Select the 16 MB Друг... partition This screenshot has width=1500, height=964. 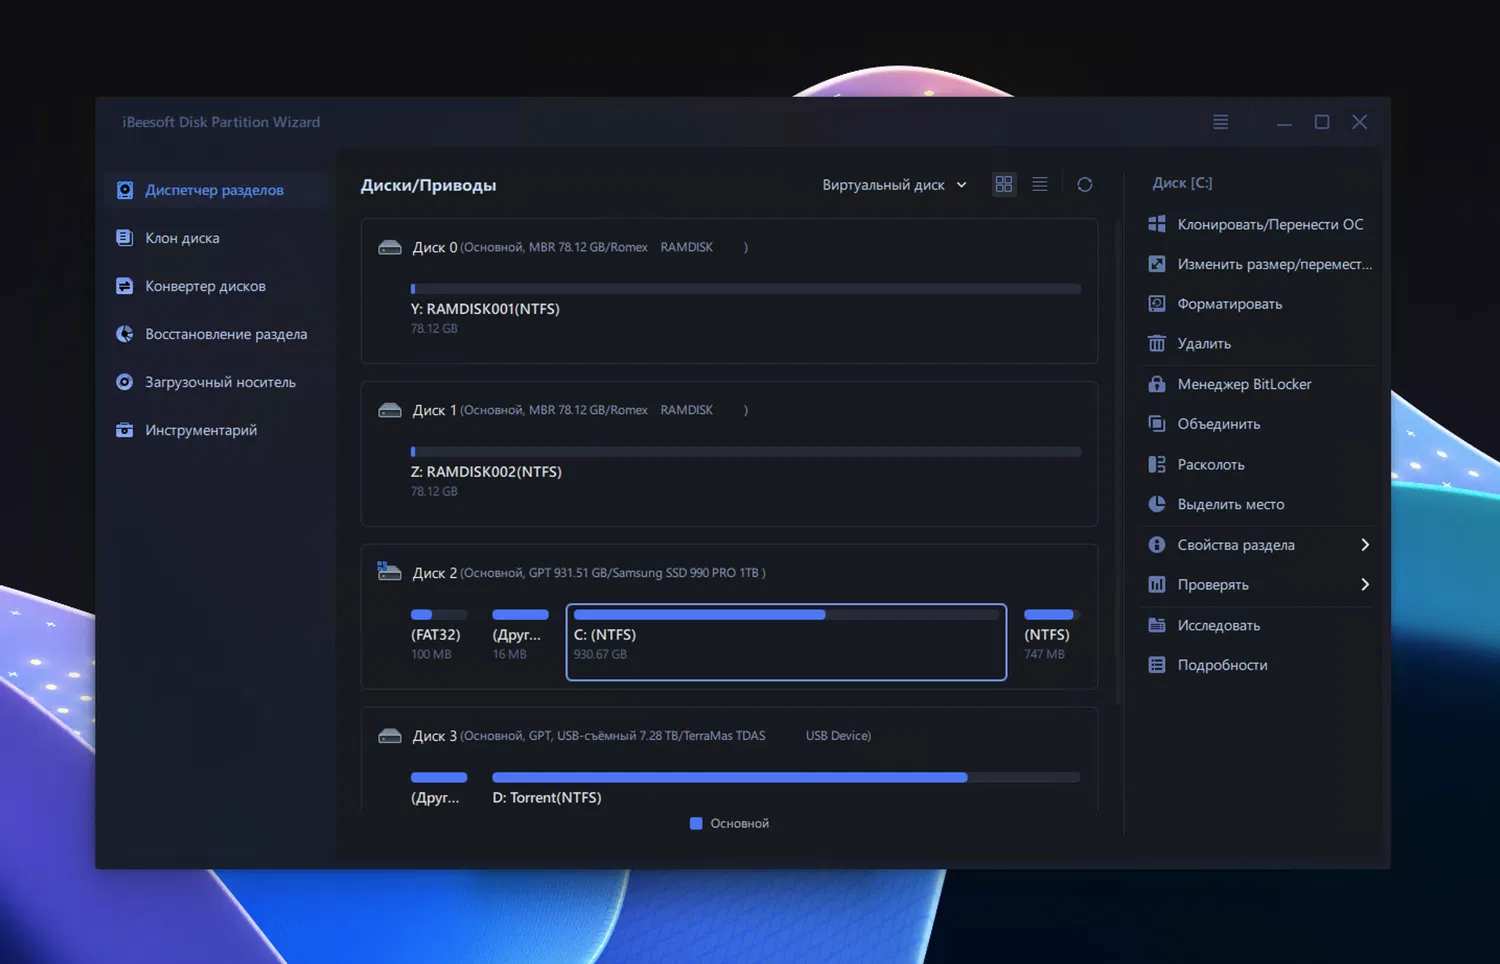[x=520, y=636]
